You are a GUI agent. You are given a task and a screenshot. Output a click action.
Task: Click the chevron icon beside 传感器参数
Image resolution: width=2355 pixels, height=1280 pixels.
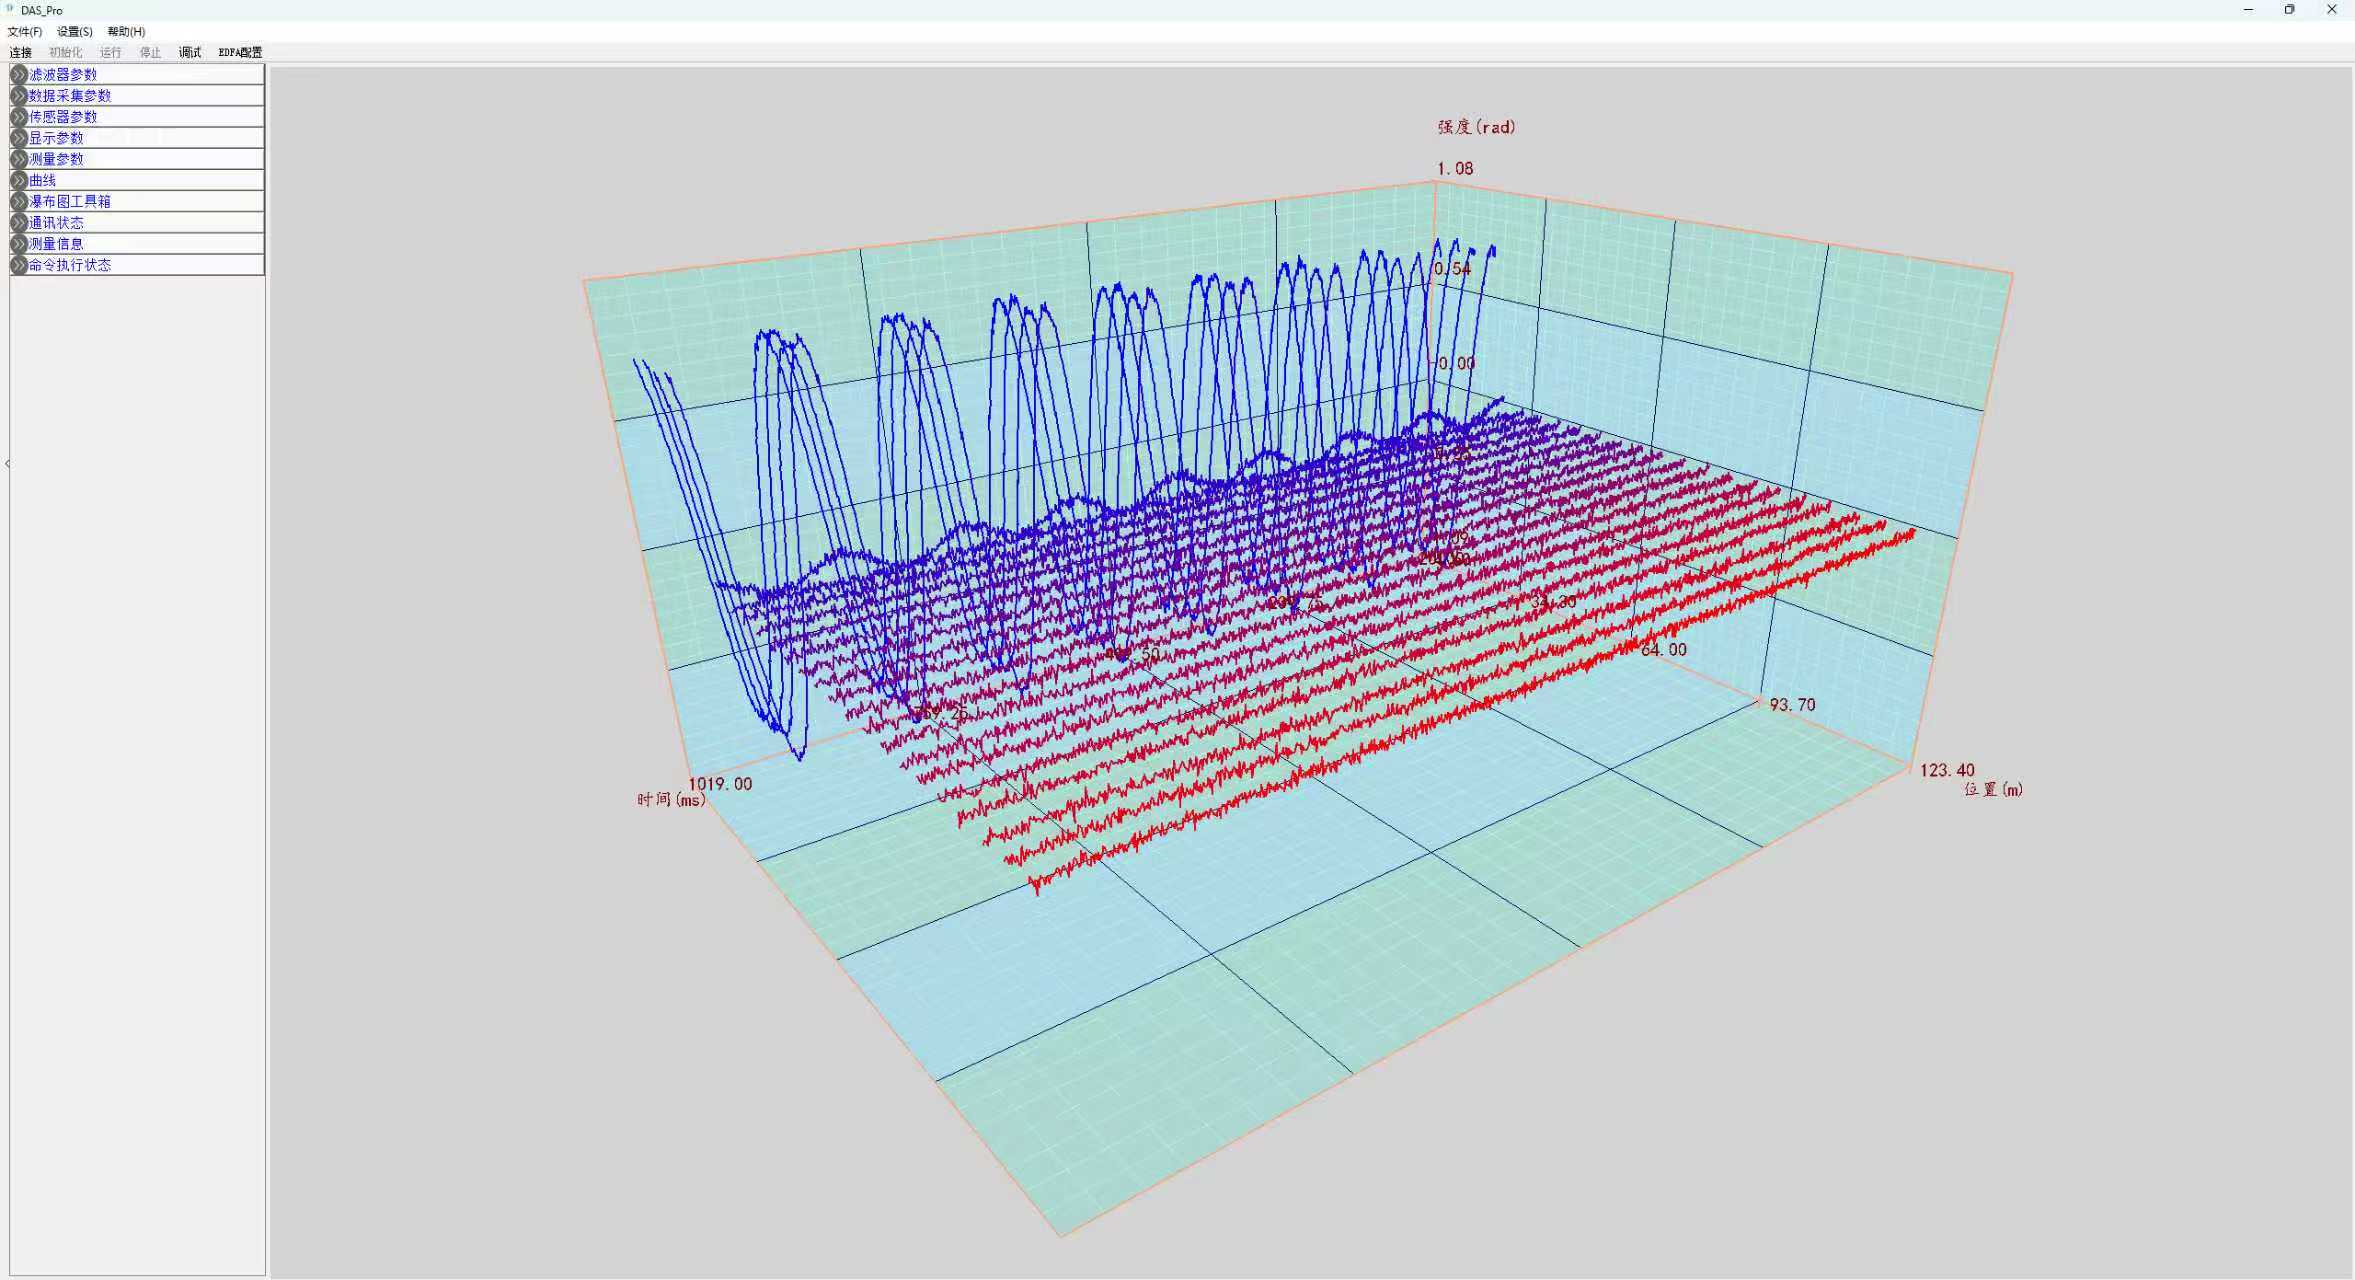click(18, 116)
